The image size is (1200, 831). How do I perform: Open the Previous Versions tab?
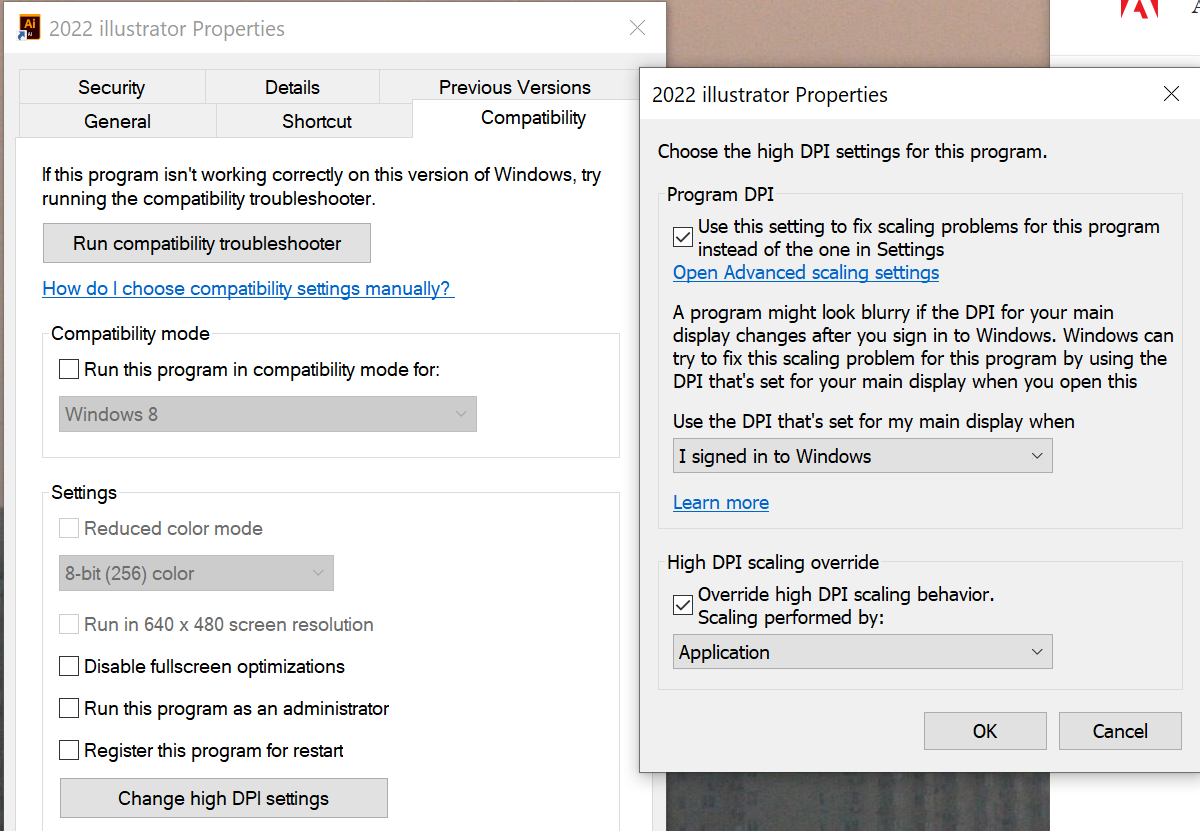pos(512,87)
